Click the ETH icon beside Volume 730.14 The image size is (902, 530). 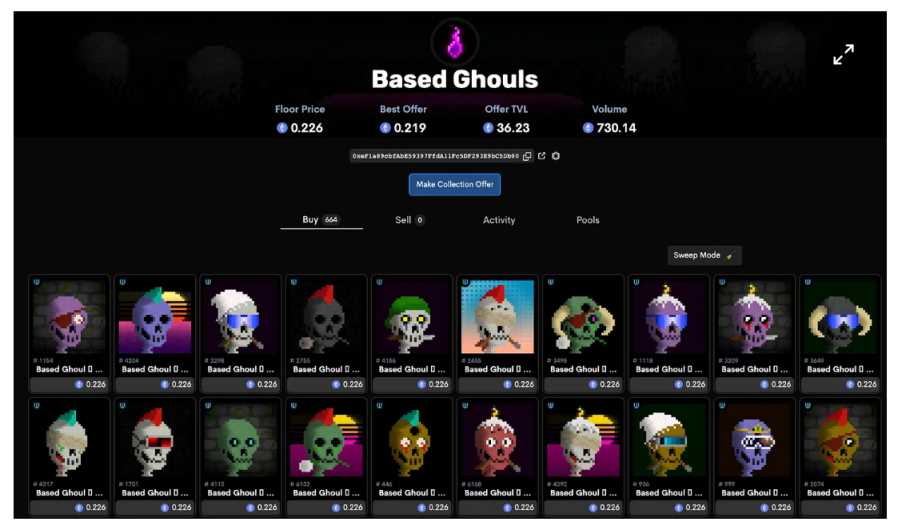(588, 128)
